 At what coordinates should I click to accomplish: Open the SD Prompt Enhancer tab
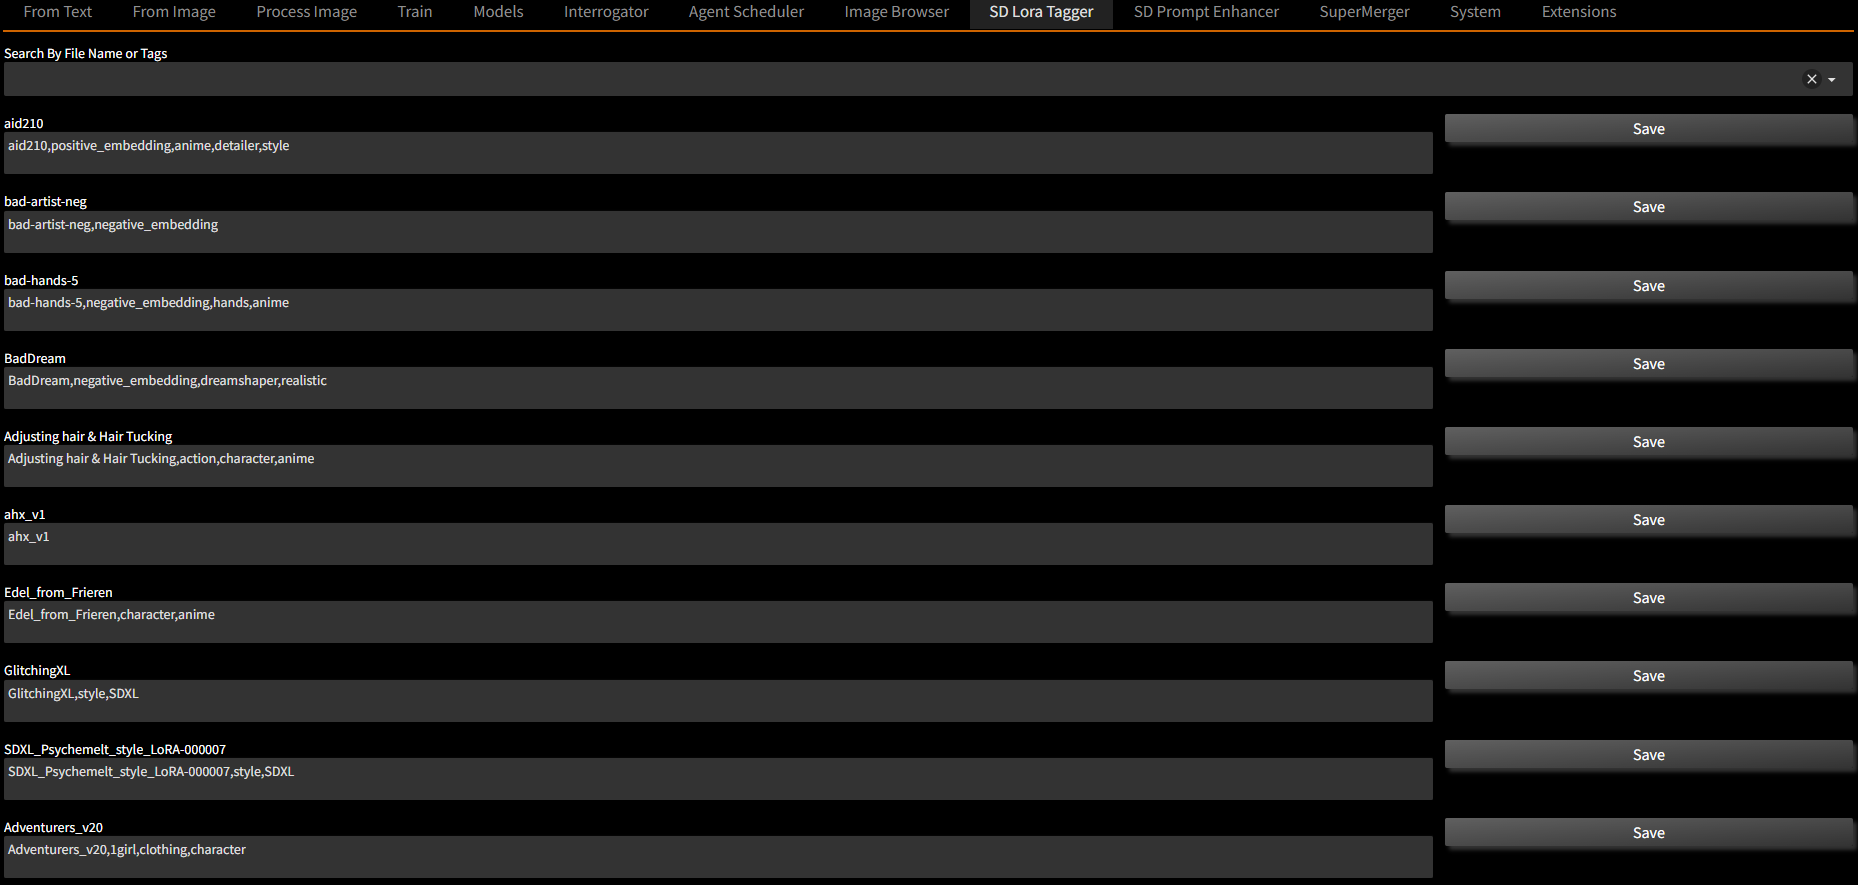1206,12
